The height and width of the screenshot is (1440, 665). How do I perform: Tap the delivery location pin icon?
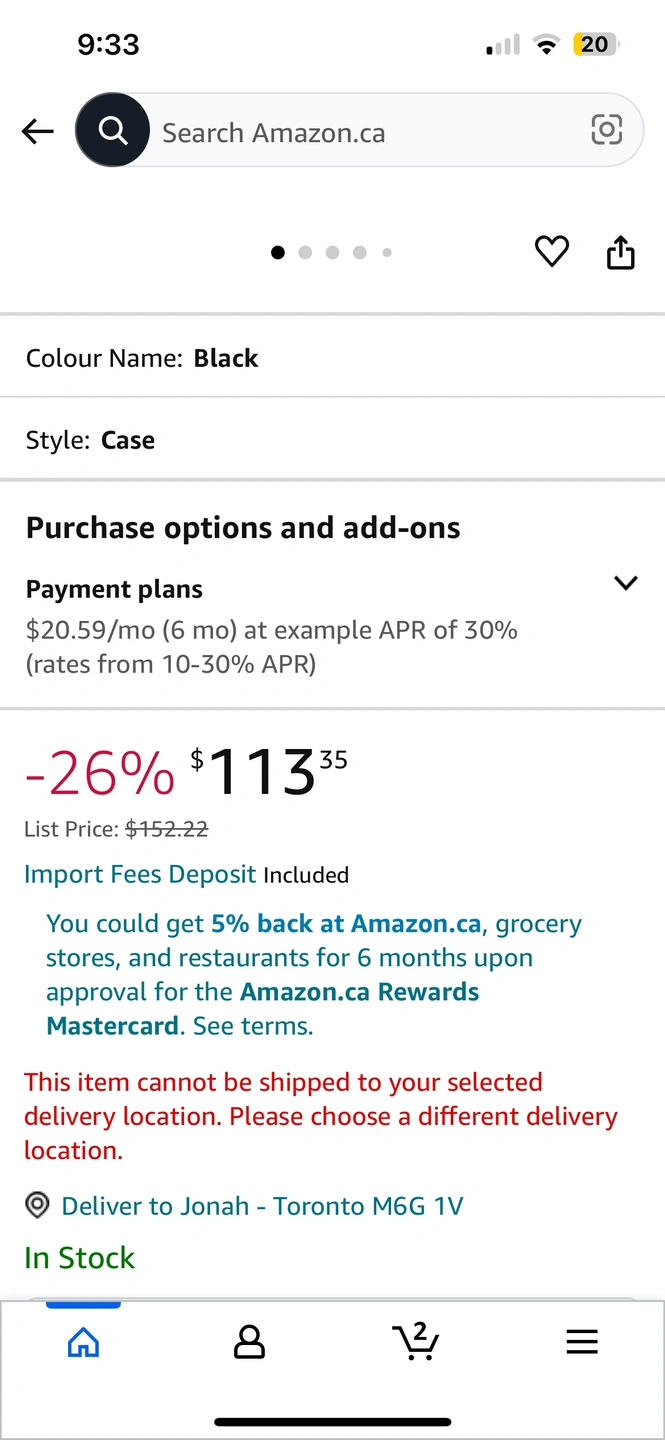[37, 1205]
